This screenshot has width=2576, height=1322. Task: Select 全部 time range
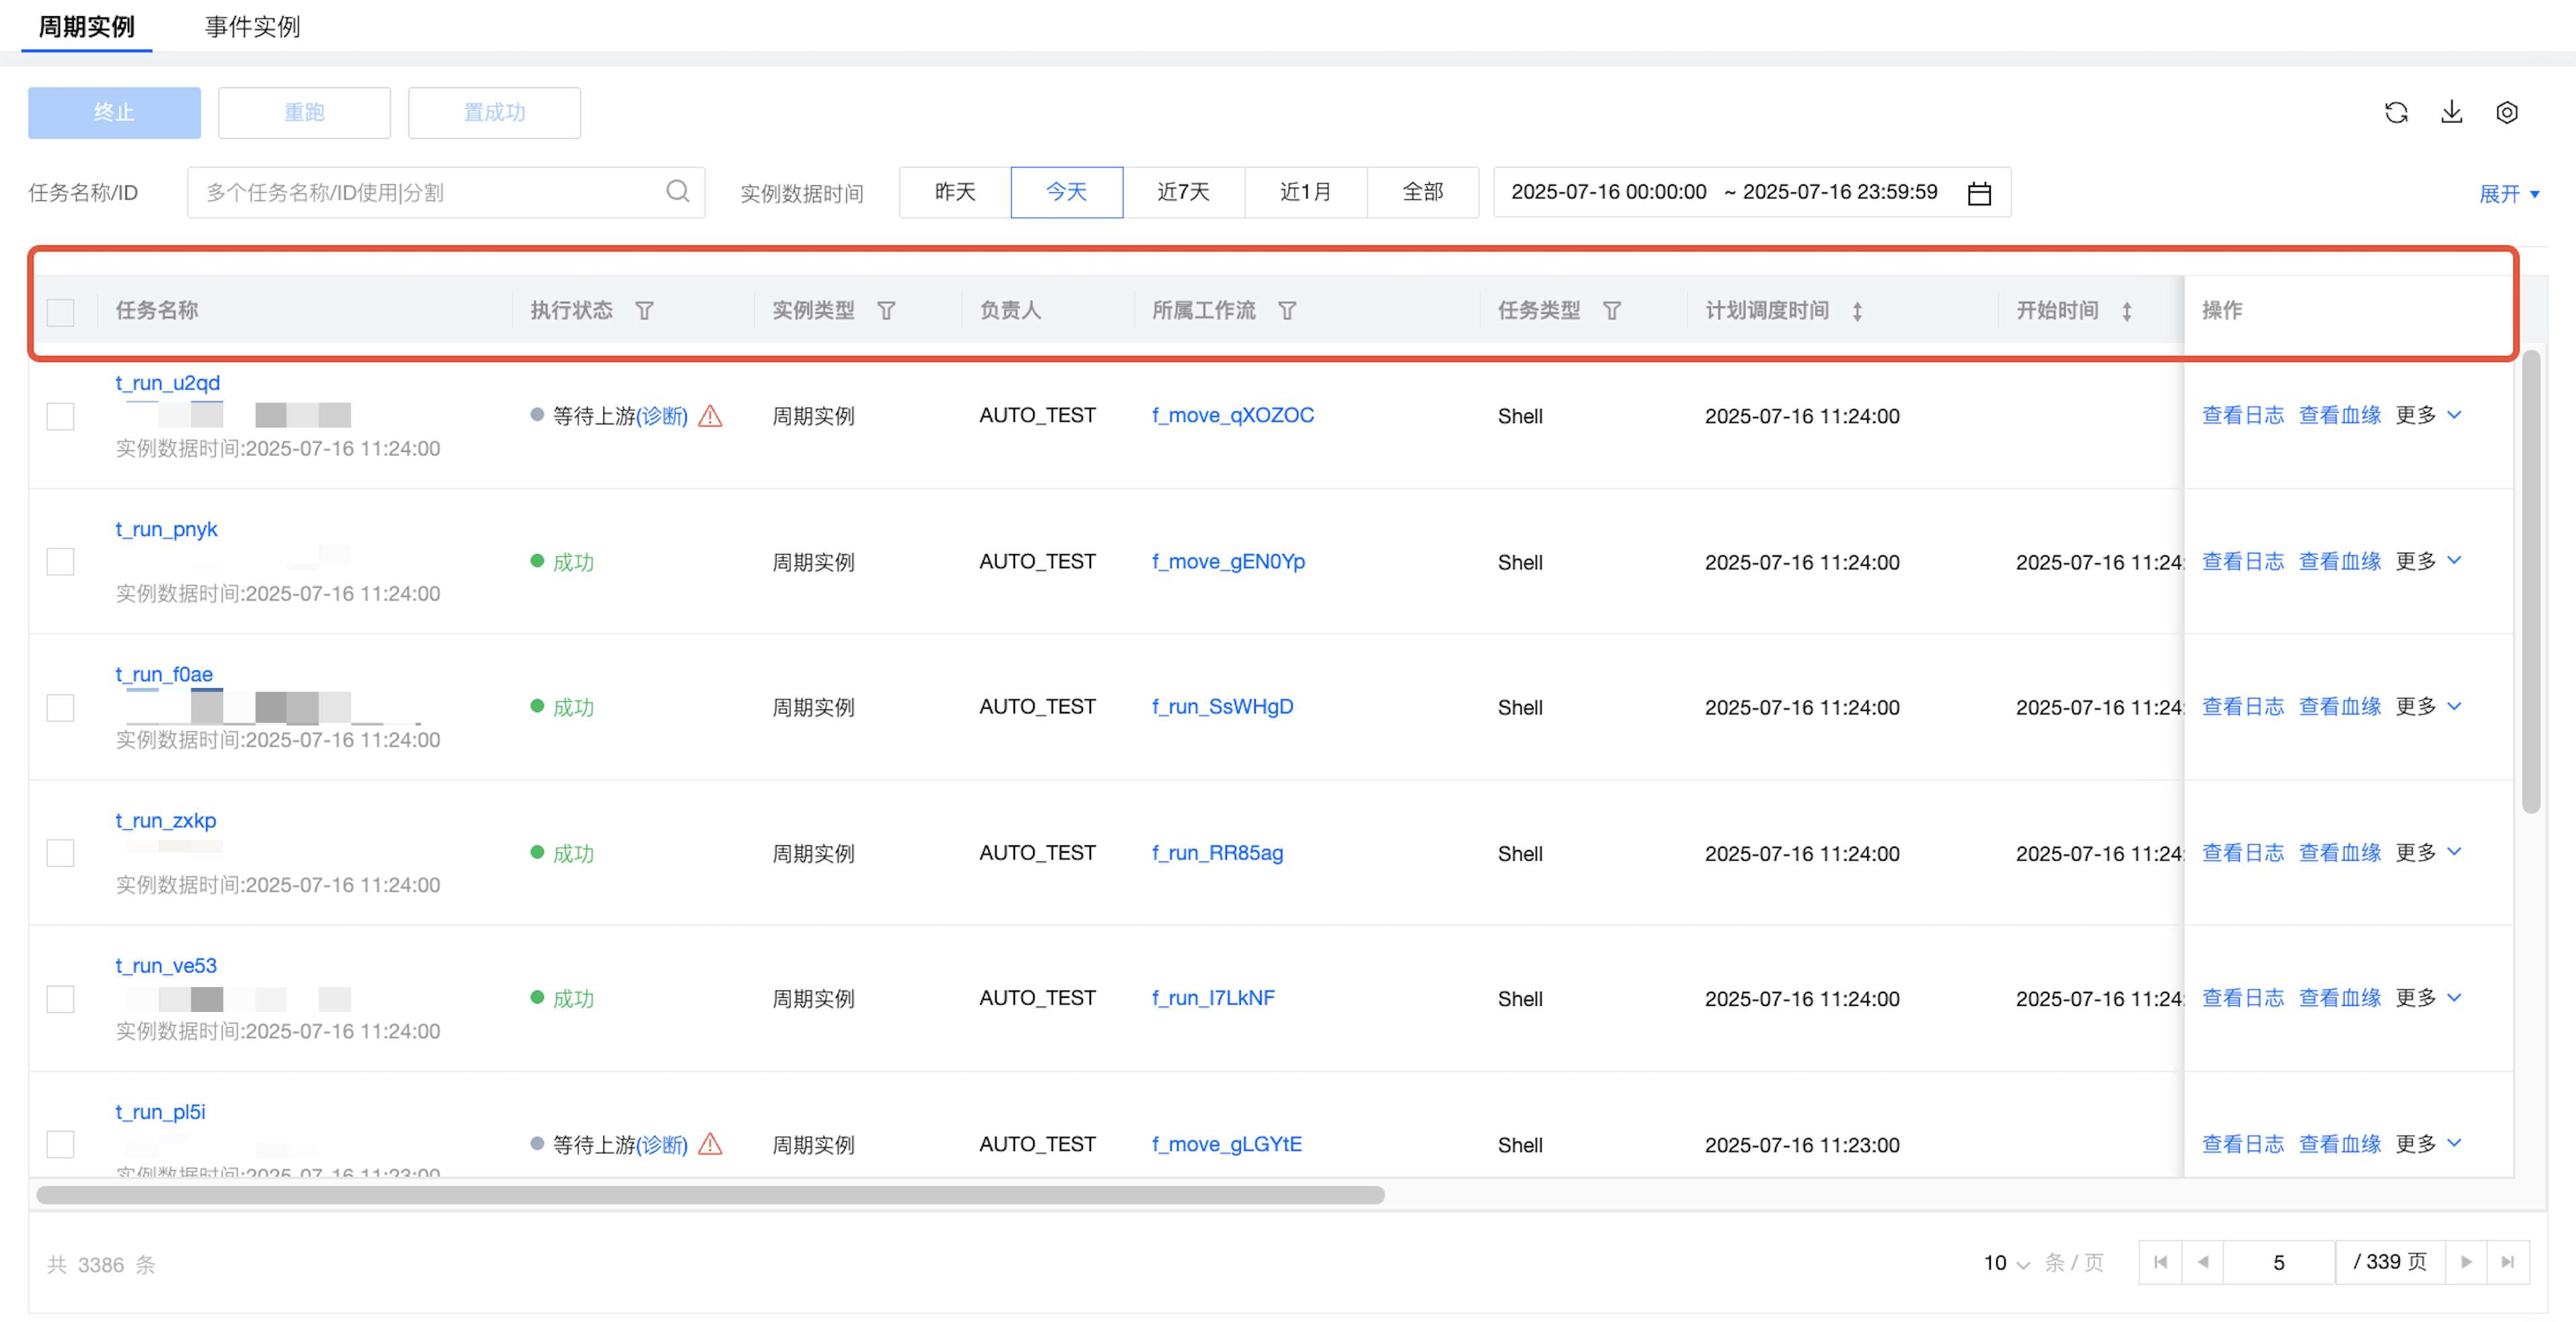(x=1423, y=192)
